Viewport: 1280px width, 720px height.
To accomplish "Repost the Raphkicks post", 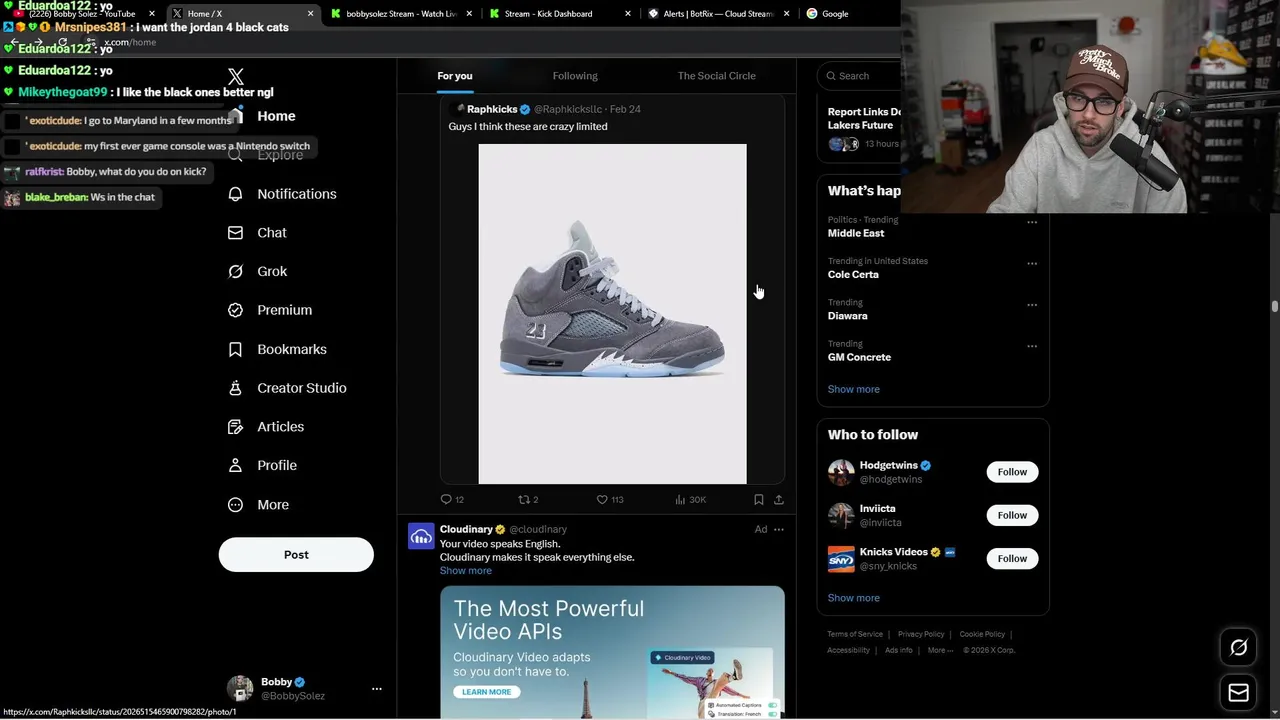I will [523, 499].
